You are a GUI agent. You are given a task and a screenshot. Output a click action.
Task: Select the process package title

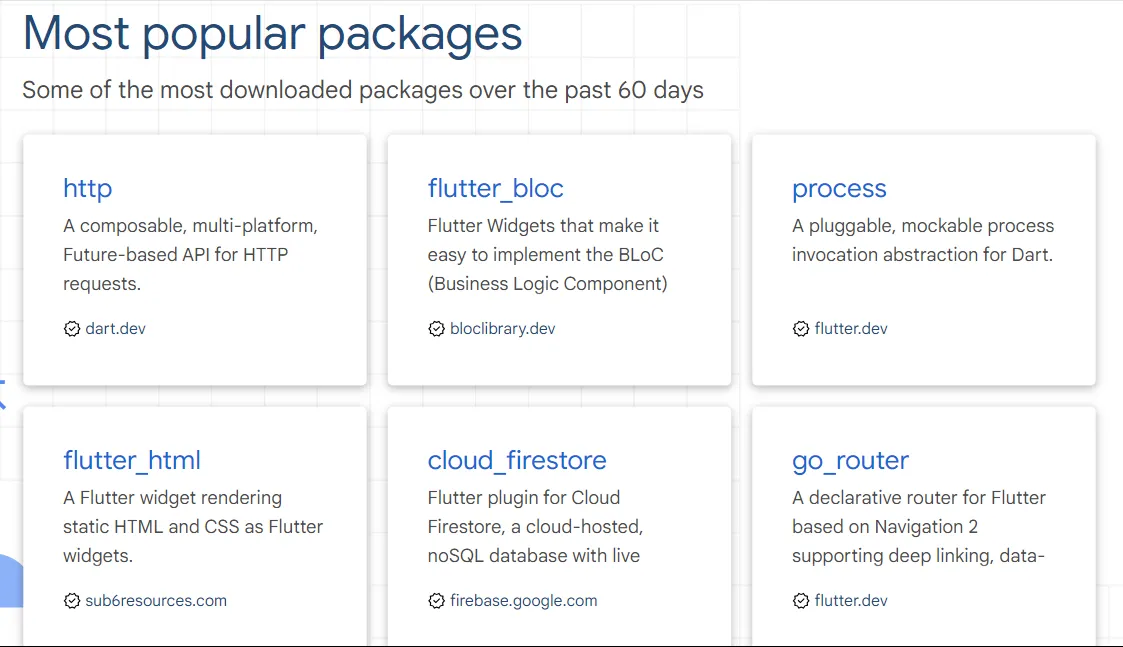click(839, 188)
